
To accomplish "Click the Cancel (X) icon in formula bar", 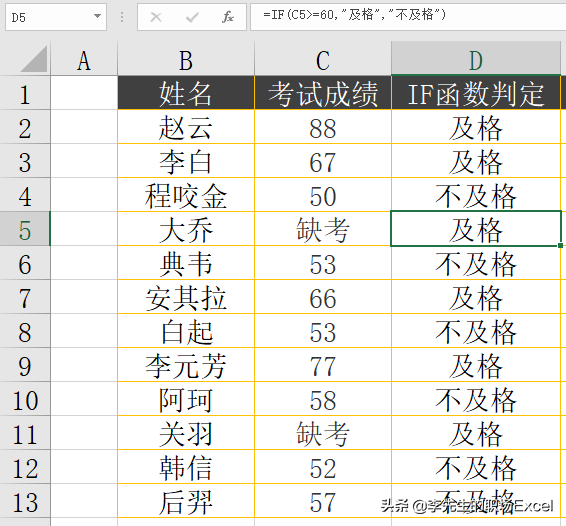I will 156,17.
